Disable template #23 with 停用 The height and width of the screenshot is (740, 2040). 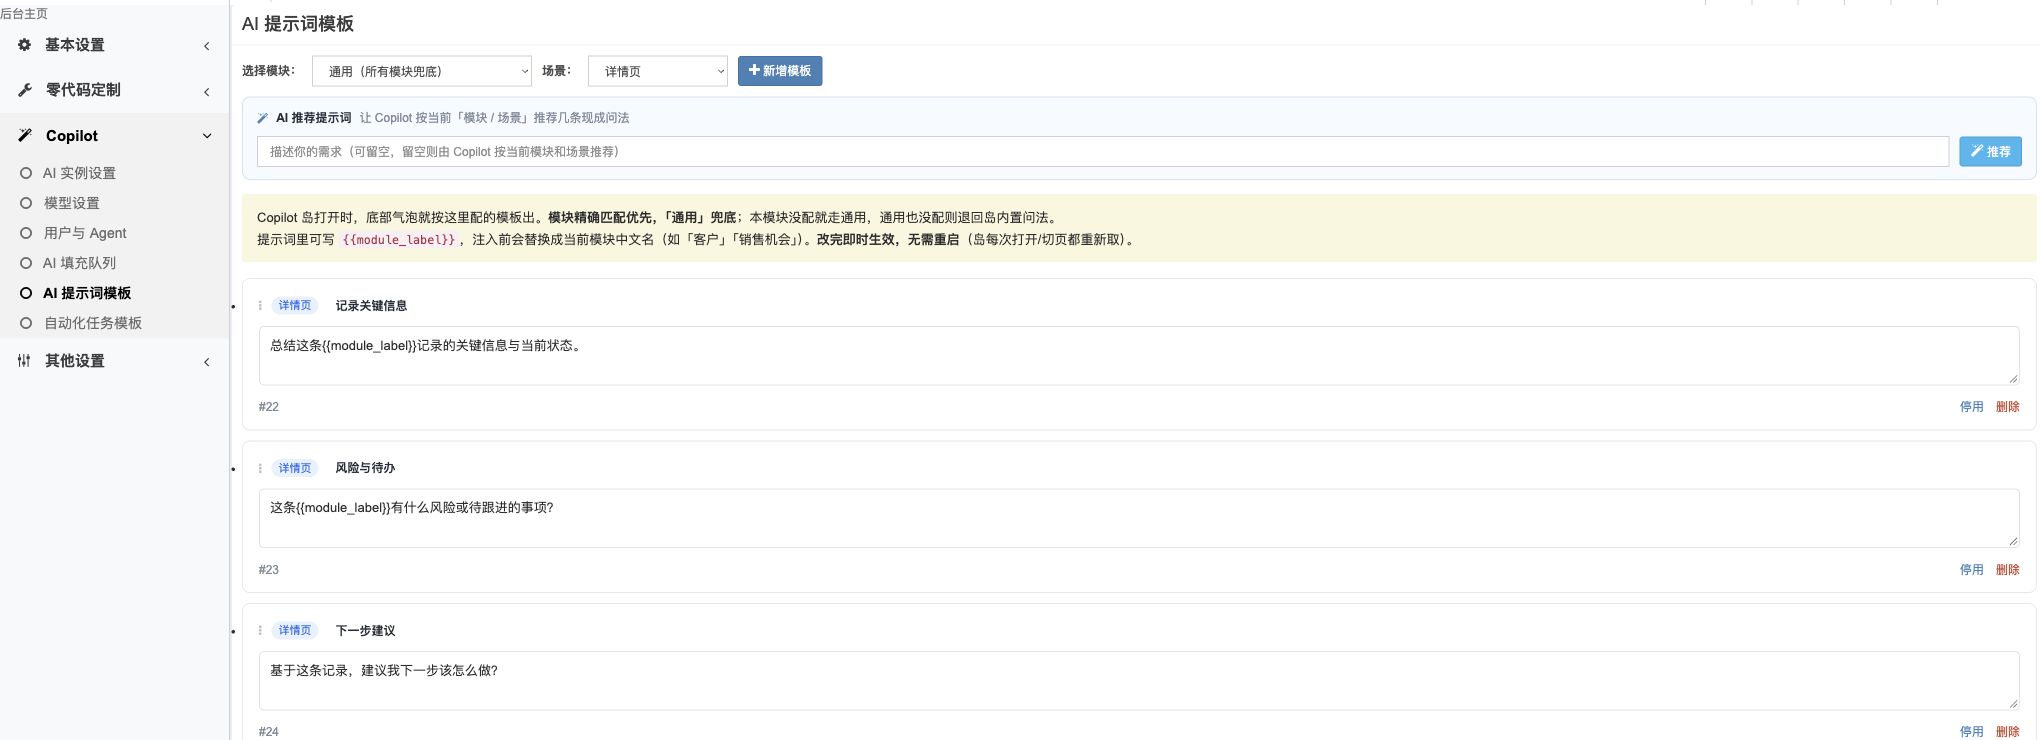click(x=1971, y=570)
